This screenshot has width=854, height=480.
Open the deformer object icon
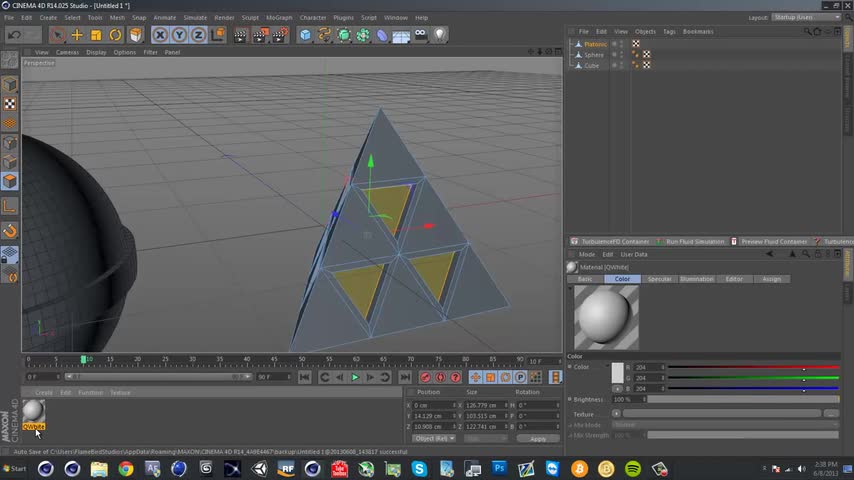[382, 35]
